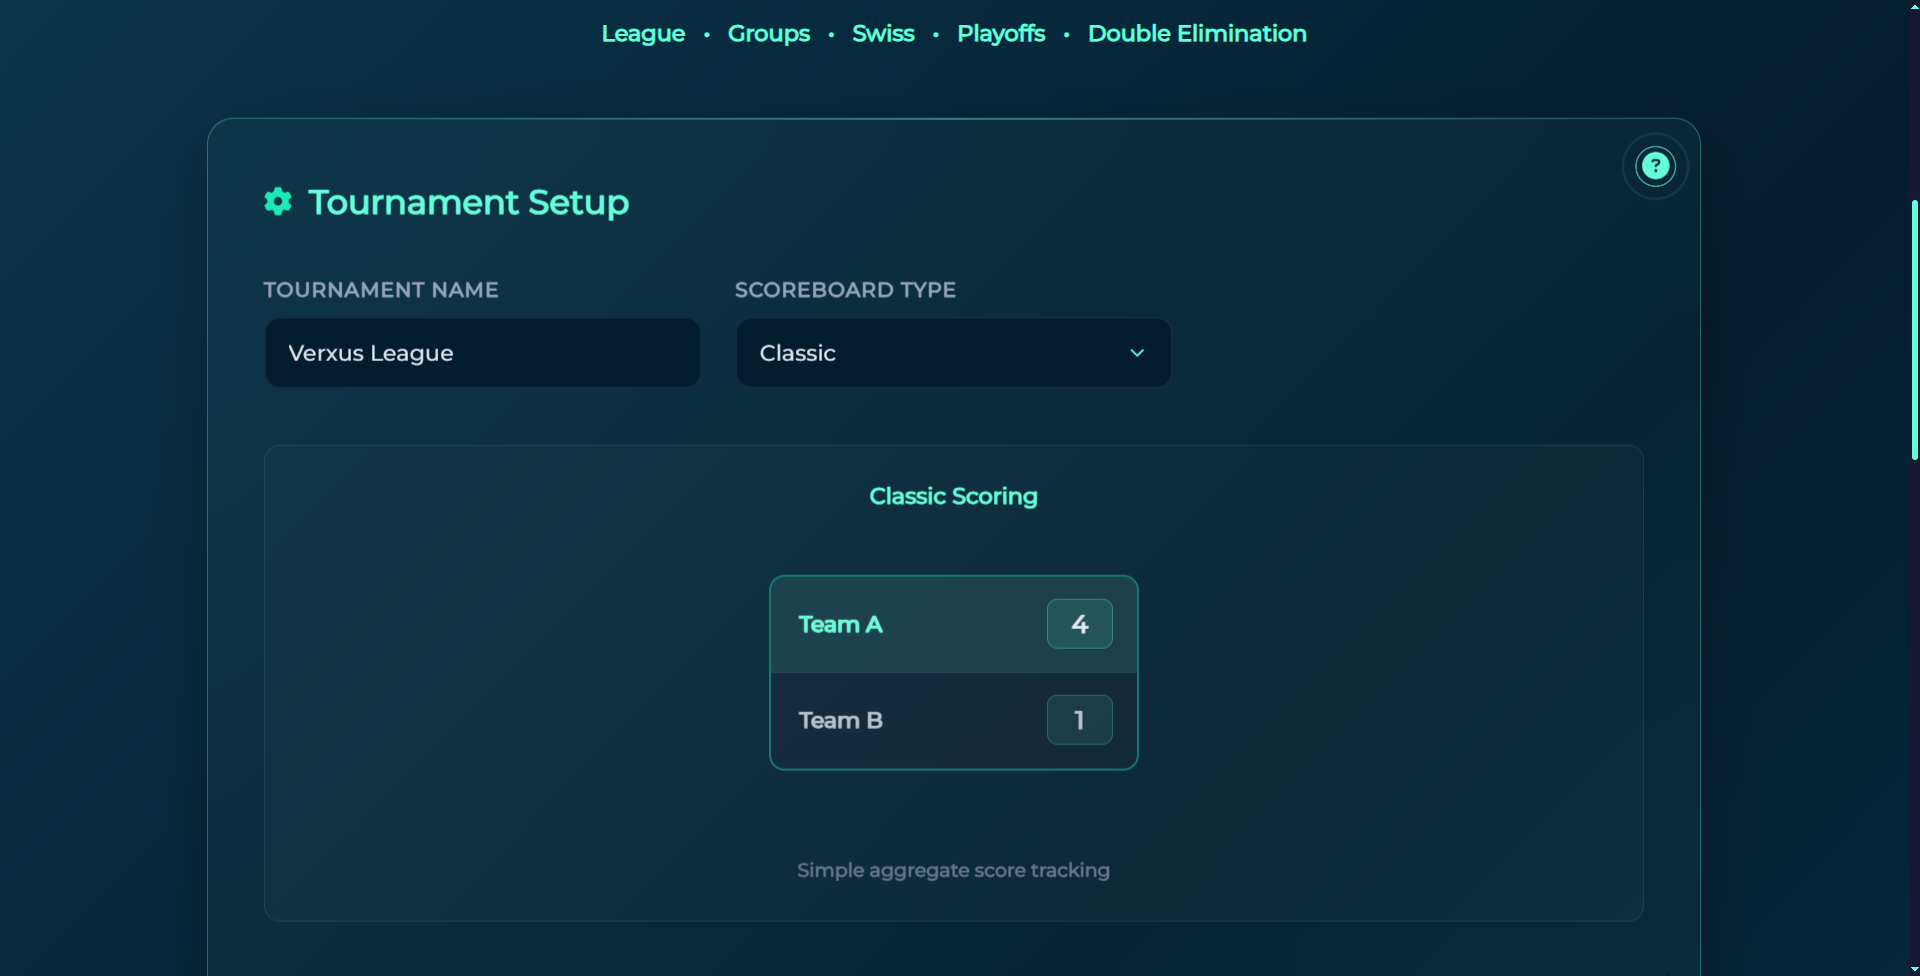Click the scroll-down arrow on the right edge
The height and width of the screenshot is (976, 1920).
pos(1913,968)
